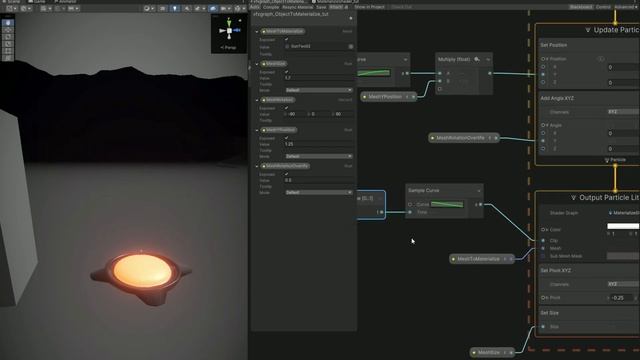Select the Scale tool in Scene tools
Viewport: 640px width, 360px height.
click(8, 44)
